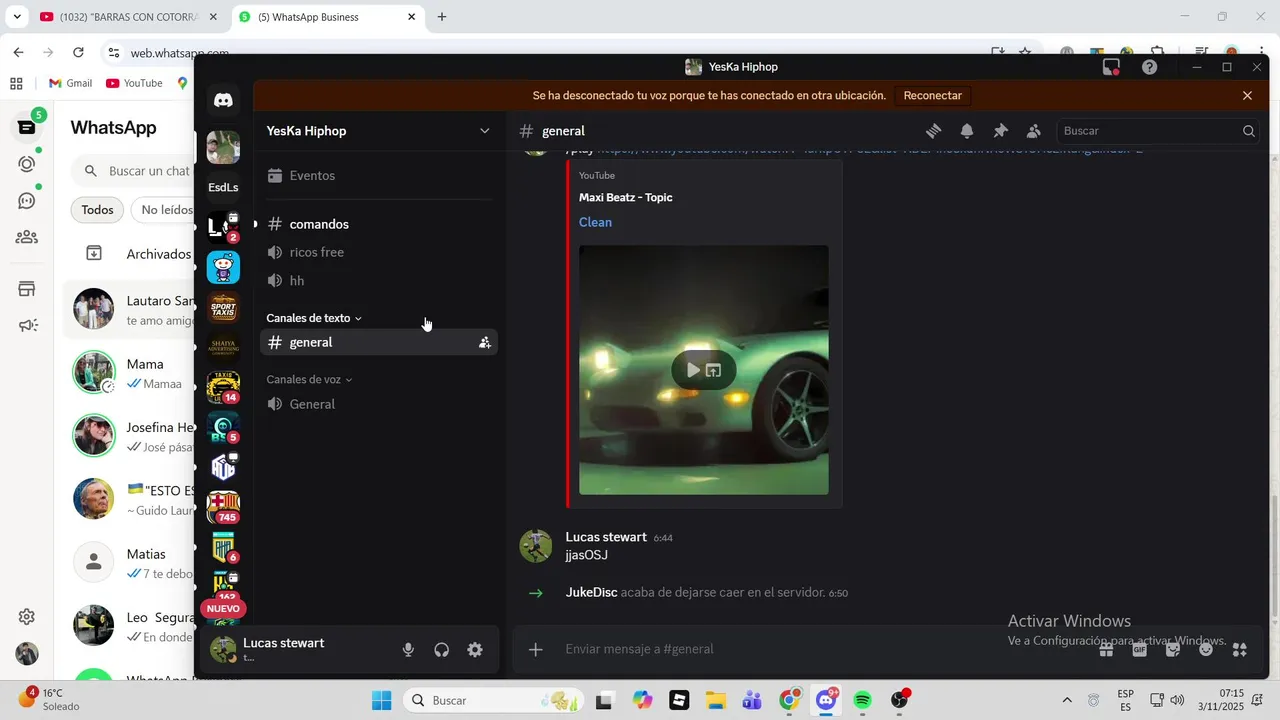
Task: Open the Eventos entry
Action: click(x=379, y=176)
